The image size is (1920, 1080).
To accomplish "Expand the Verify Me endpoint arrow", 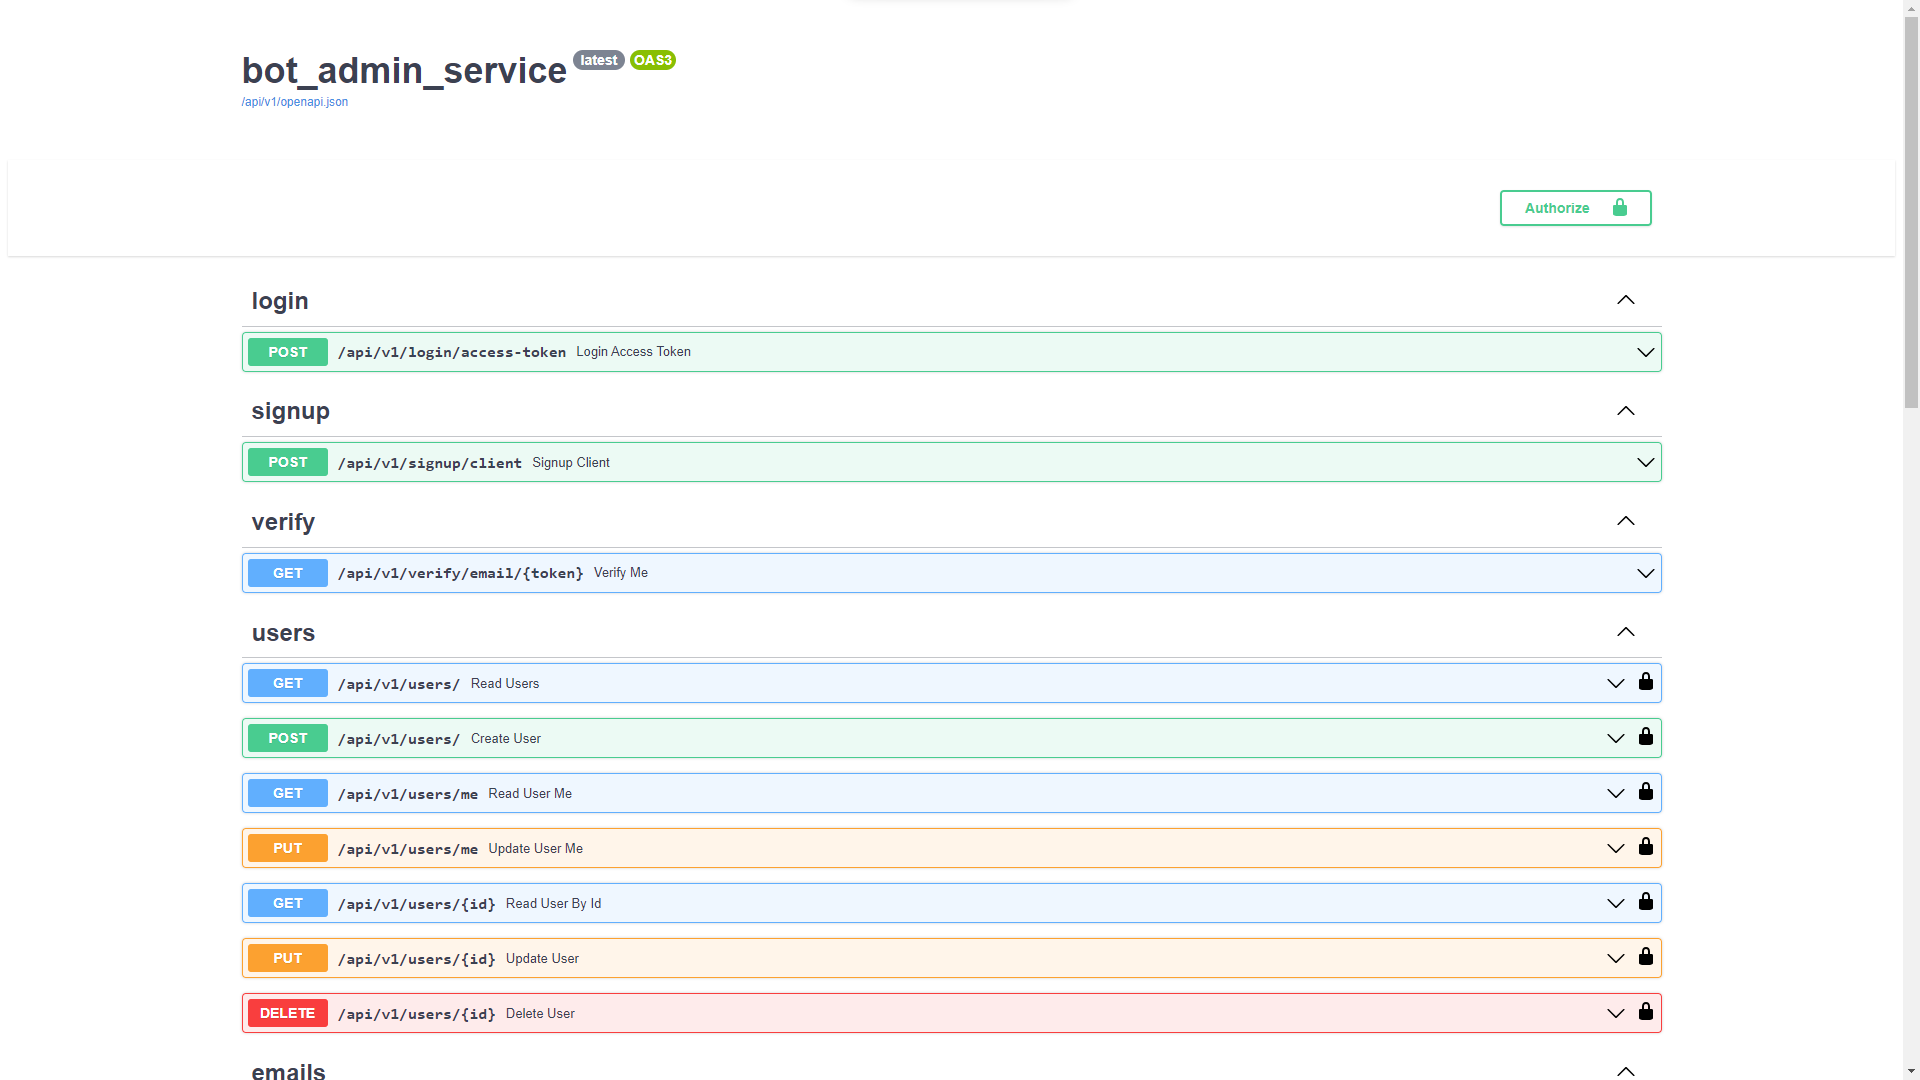I will coord(1645,573).
